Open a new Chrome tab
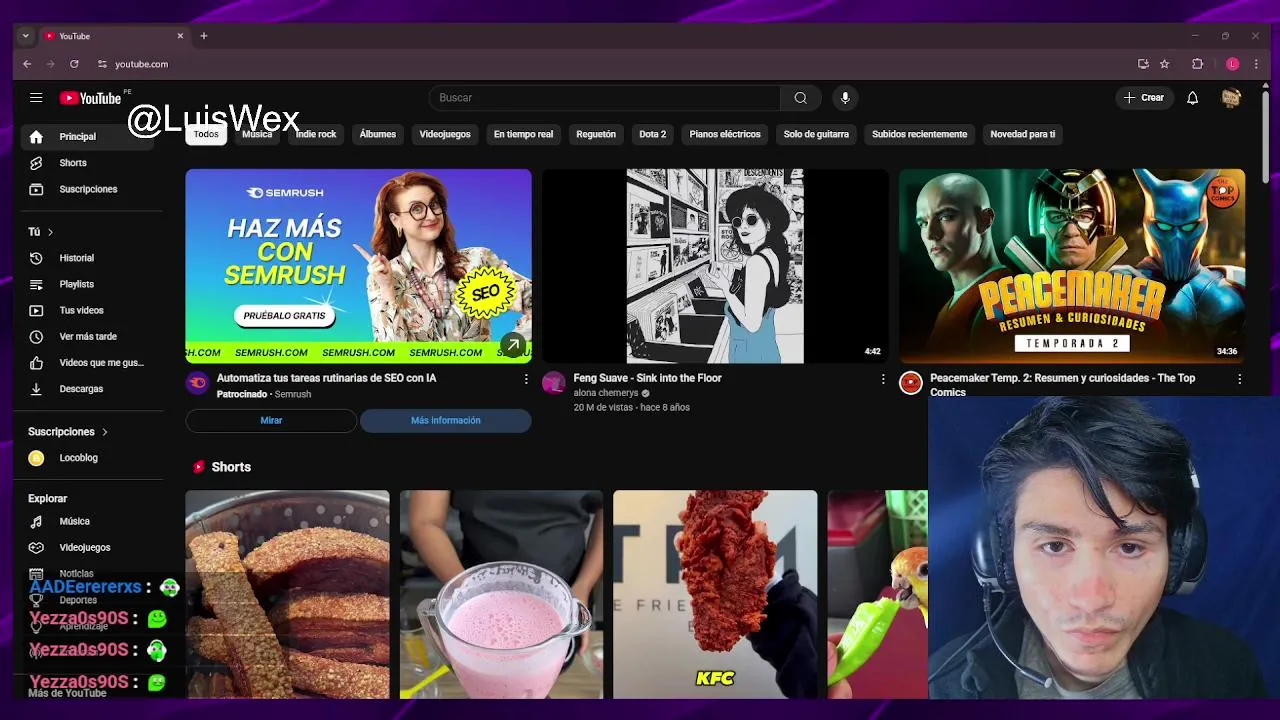The width and height of the screenshot is (1280, 720). [204, 36]
